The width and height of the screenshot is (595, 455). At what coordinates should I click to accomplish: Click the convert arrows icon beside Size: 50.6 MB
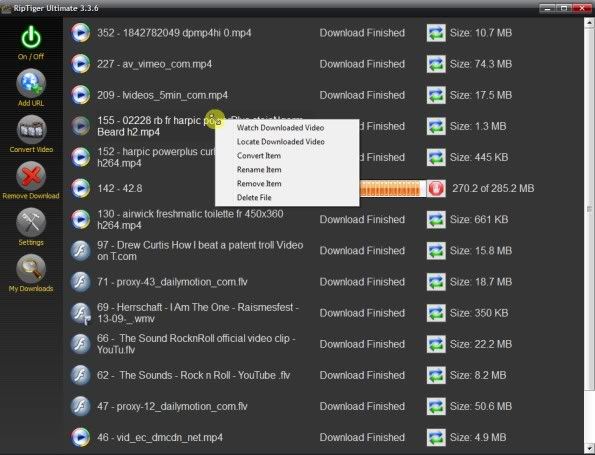[x=436, y=406]
